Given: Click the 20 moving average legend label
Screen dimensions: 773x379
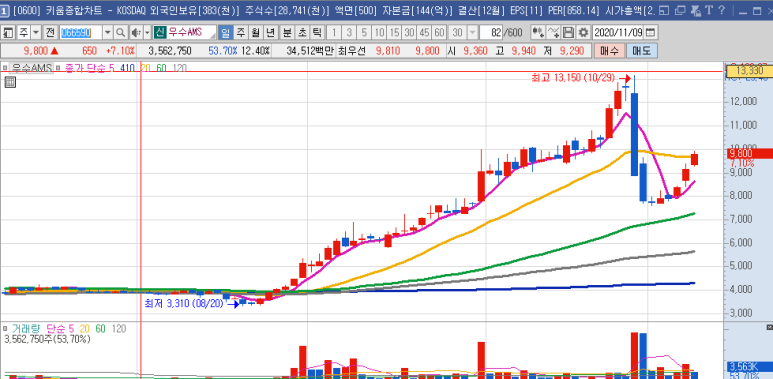Looking at the screenshot, I should [x=146, y=68].
